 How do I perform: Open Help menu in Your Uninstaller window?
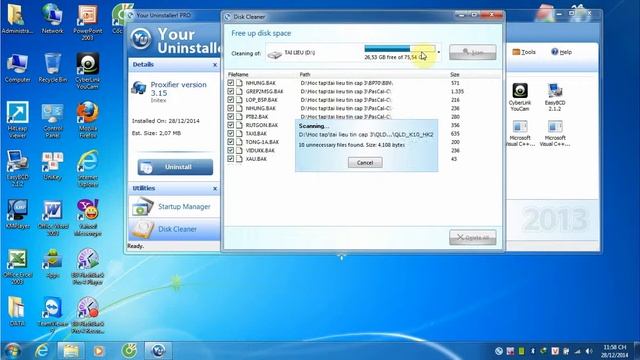[562, 52]
